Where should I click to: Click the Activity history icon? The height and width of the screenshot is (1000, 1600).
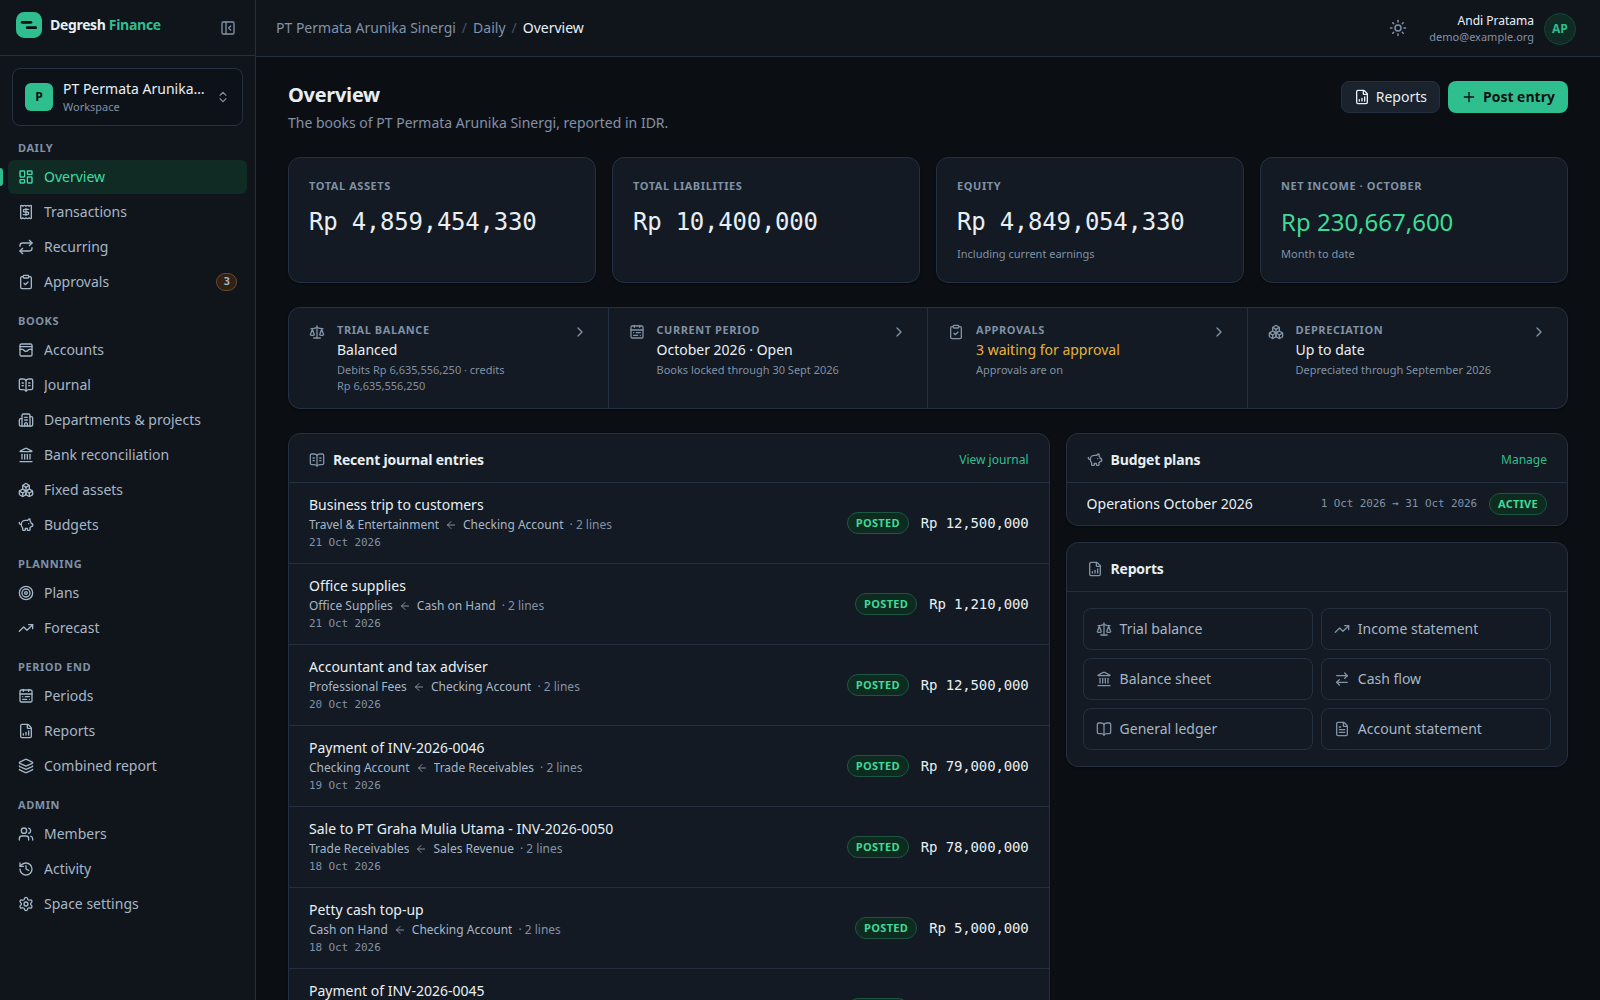(x=26, y=869)
